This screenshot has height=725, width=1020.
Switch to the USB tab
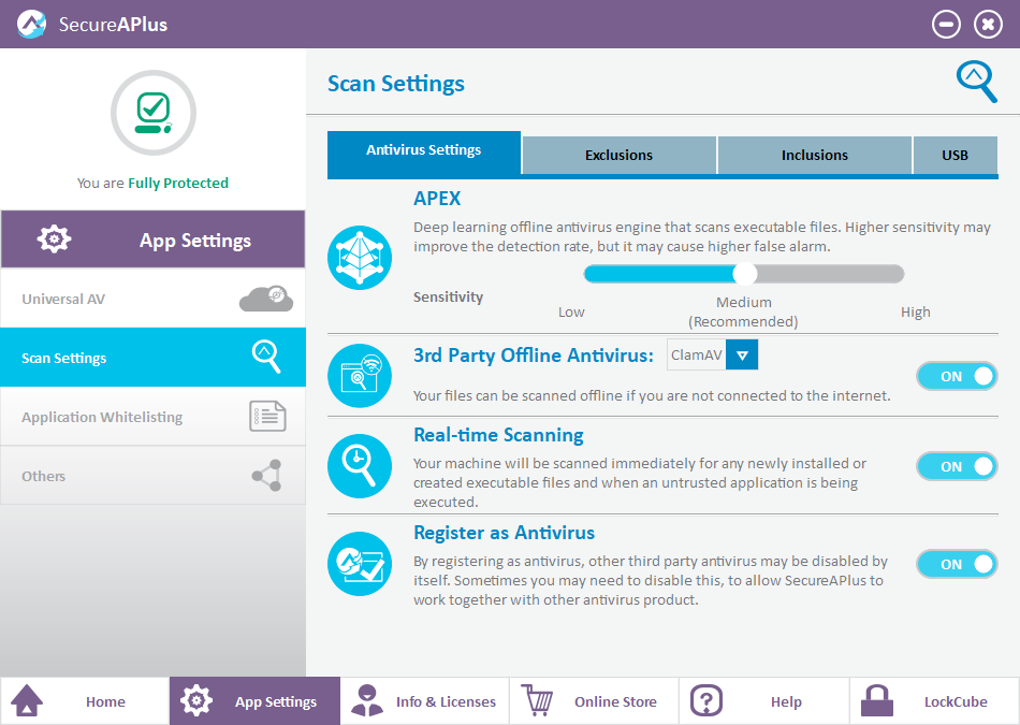[x=955, y=155]
